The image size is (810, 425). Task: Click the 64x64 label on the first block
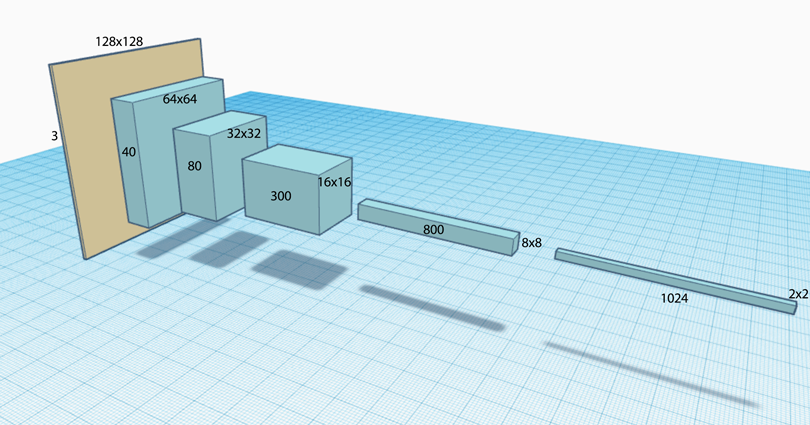tap(180, 99)
